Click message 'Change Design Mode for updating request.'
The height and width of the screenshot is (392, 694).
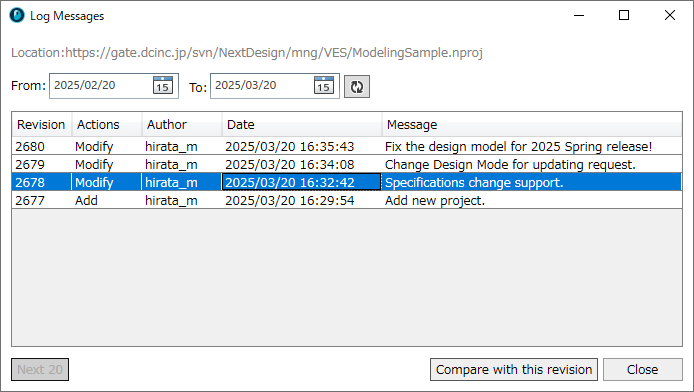[x=510, y=165]
